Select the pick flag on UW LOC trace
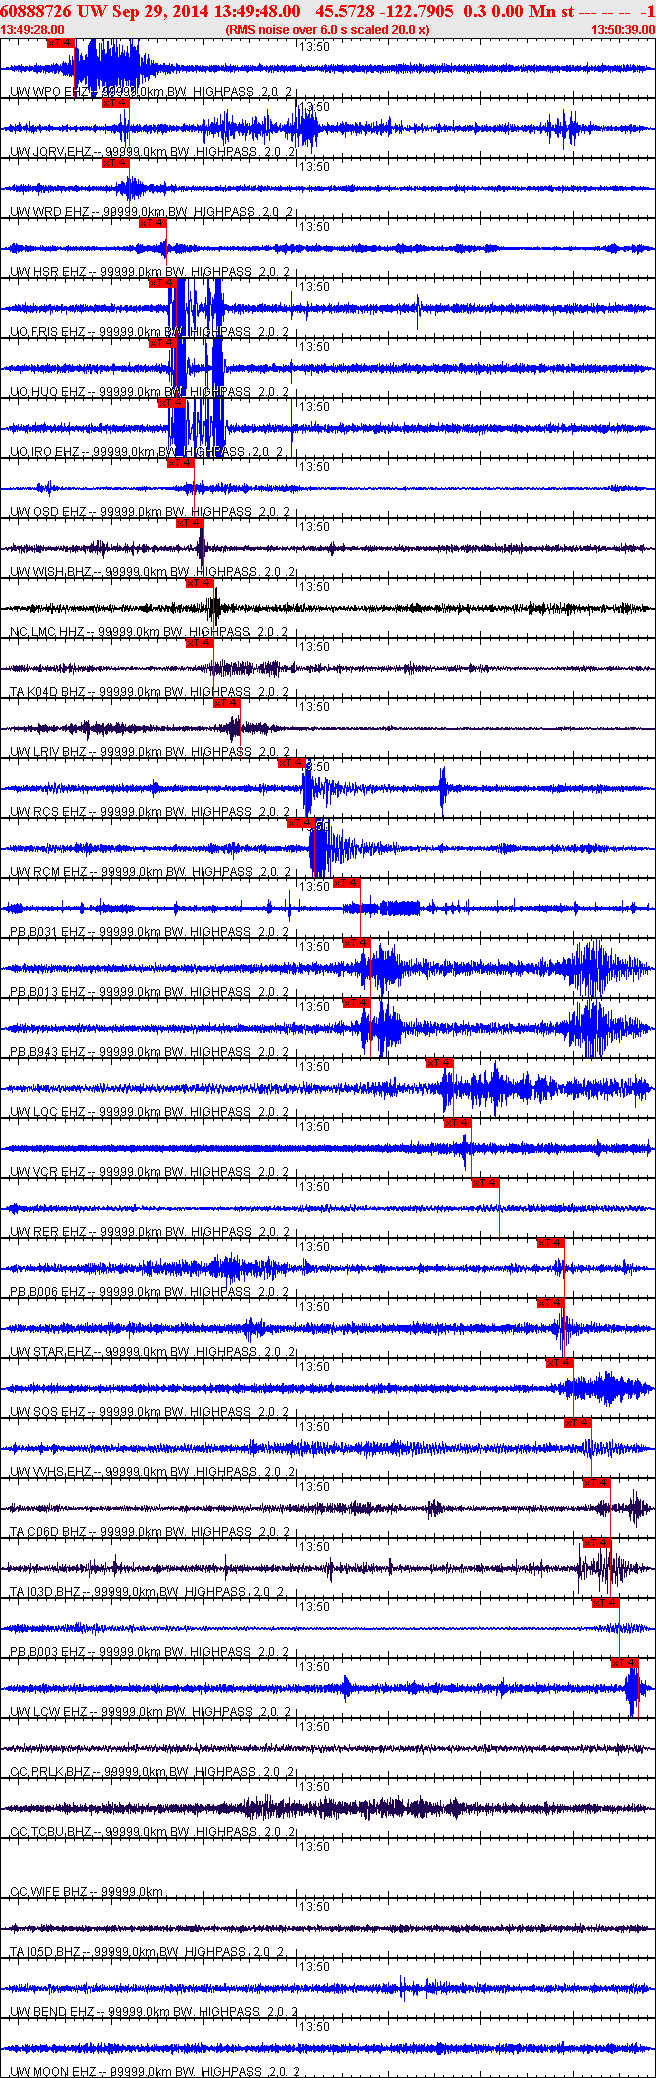 pyautogui.click(x=439, y=1063)
